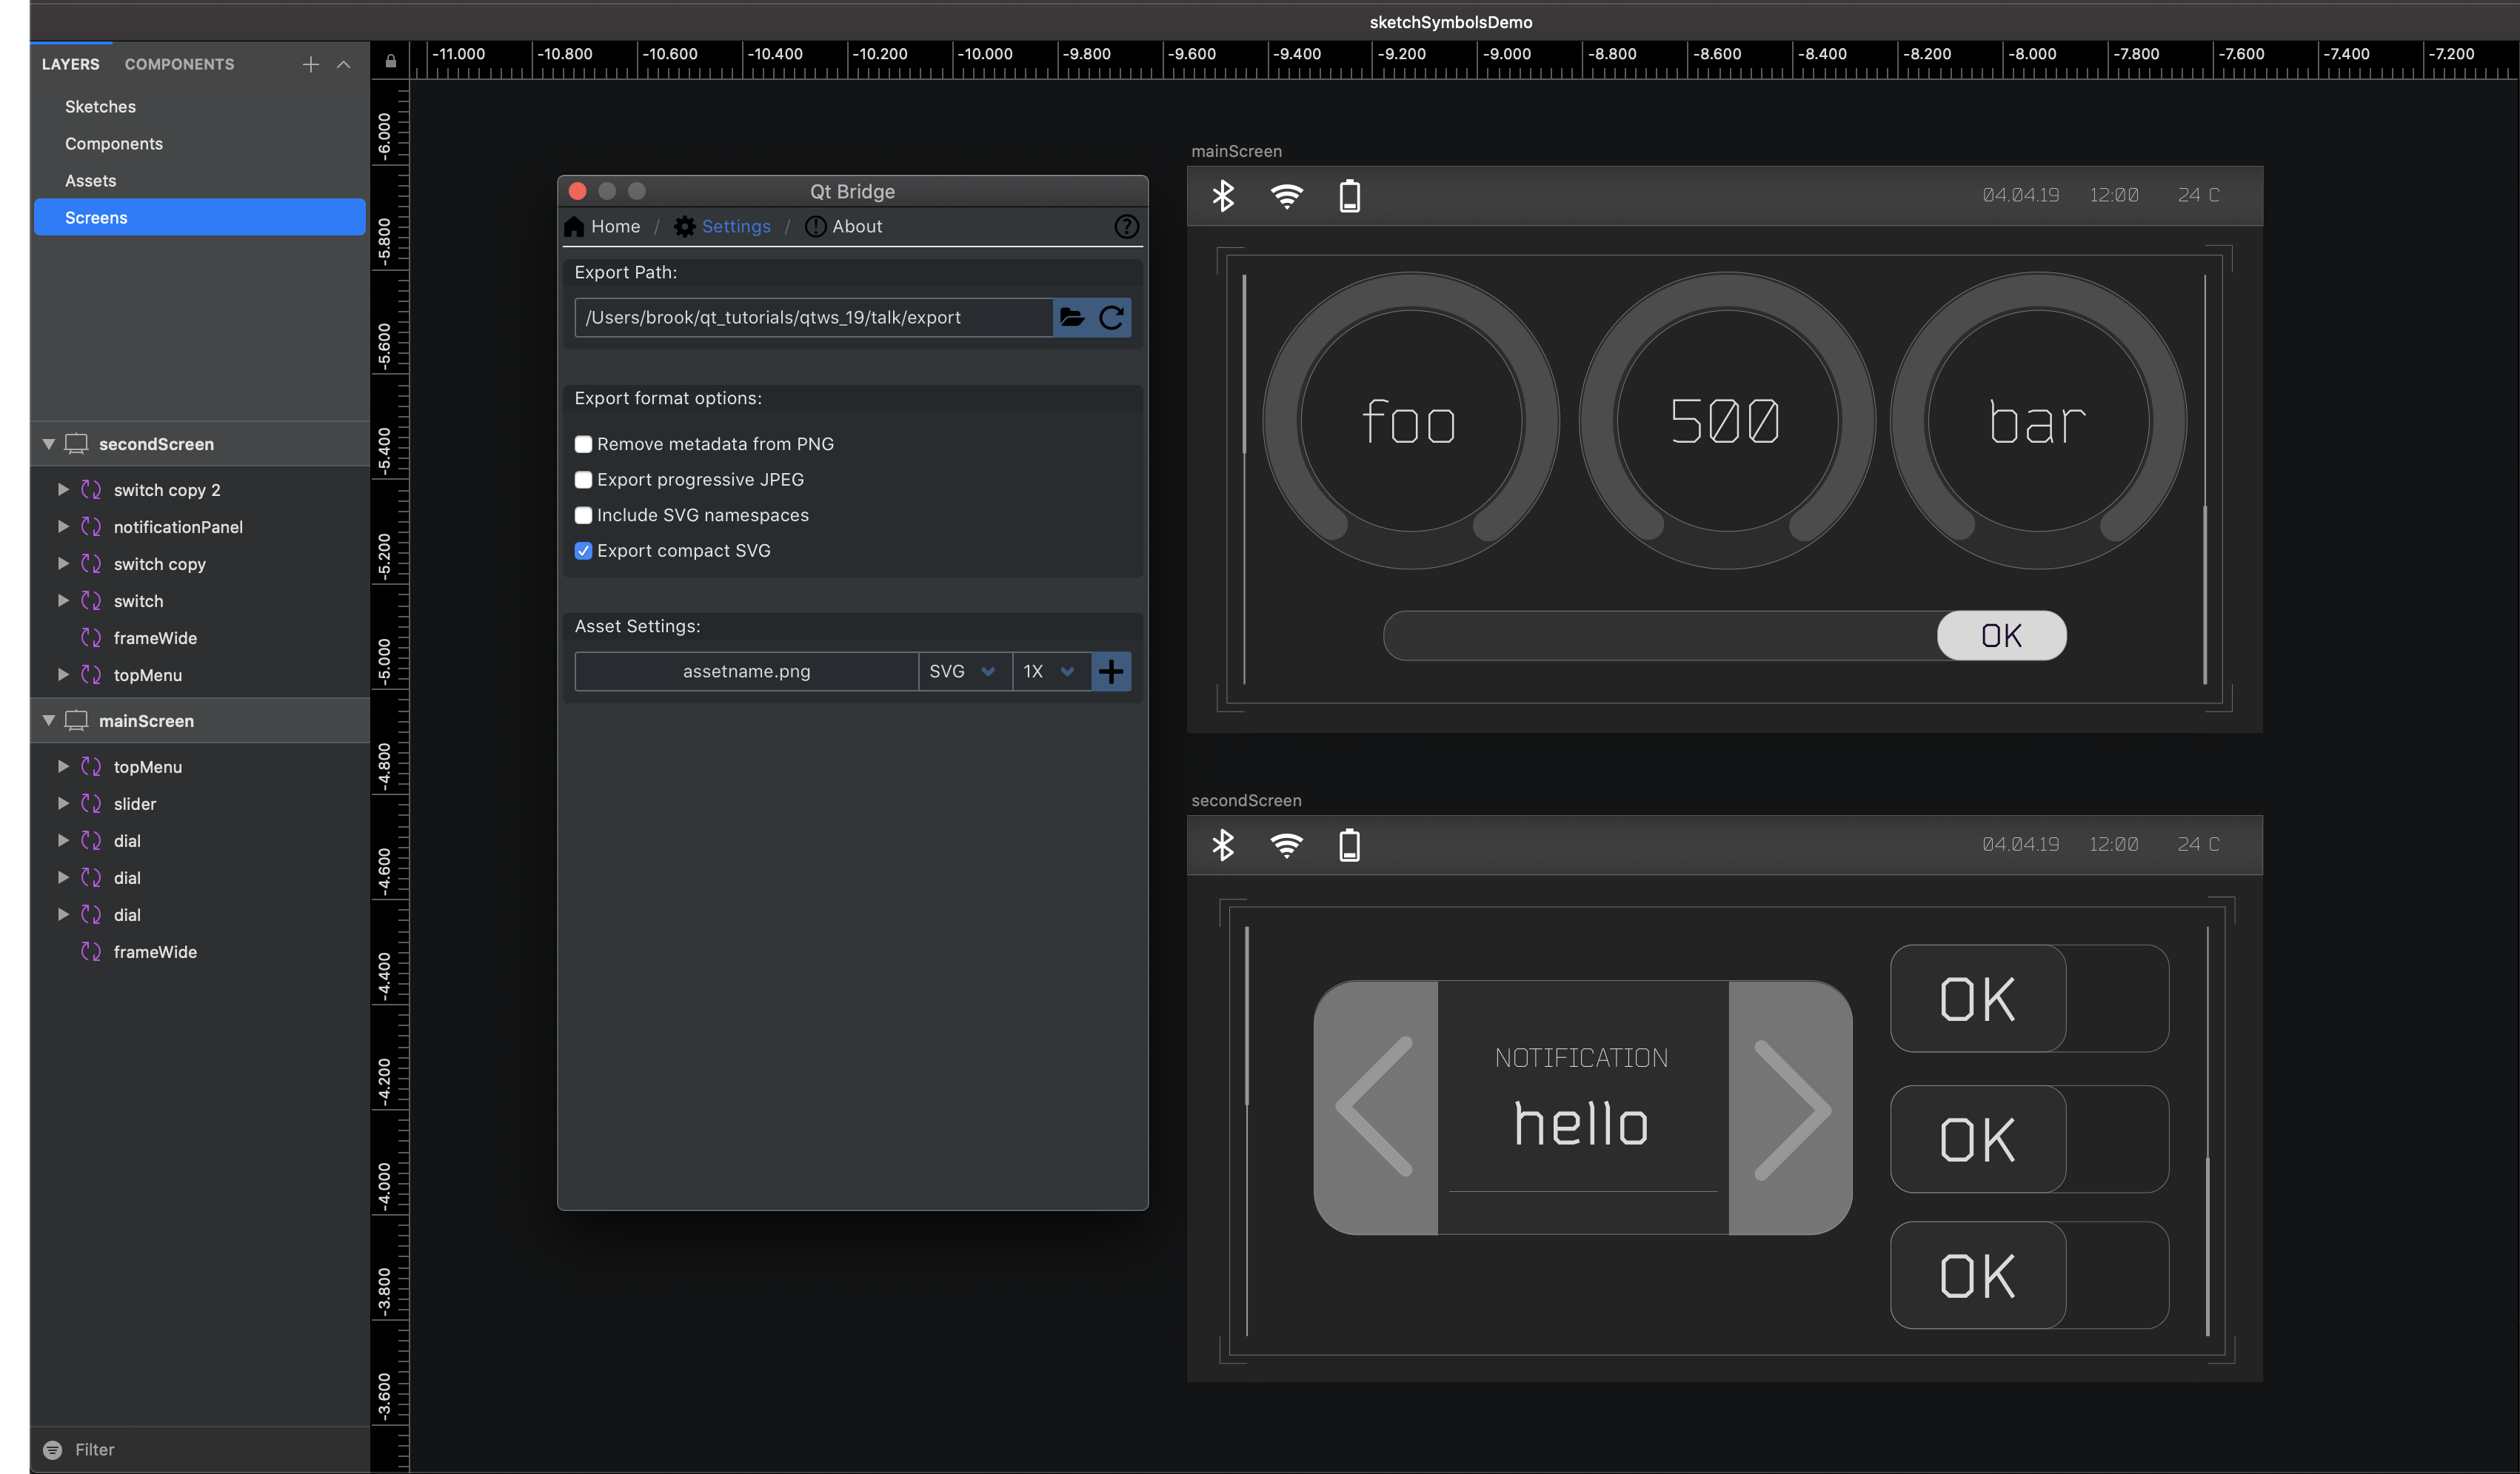The image size is (2520, 1474).
Task: Select Assets in the sidebar
Action: pos(91,180)
